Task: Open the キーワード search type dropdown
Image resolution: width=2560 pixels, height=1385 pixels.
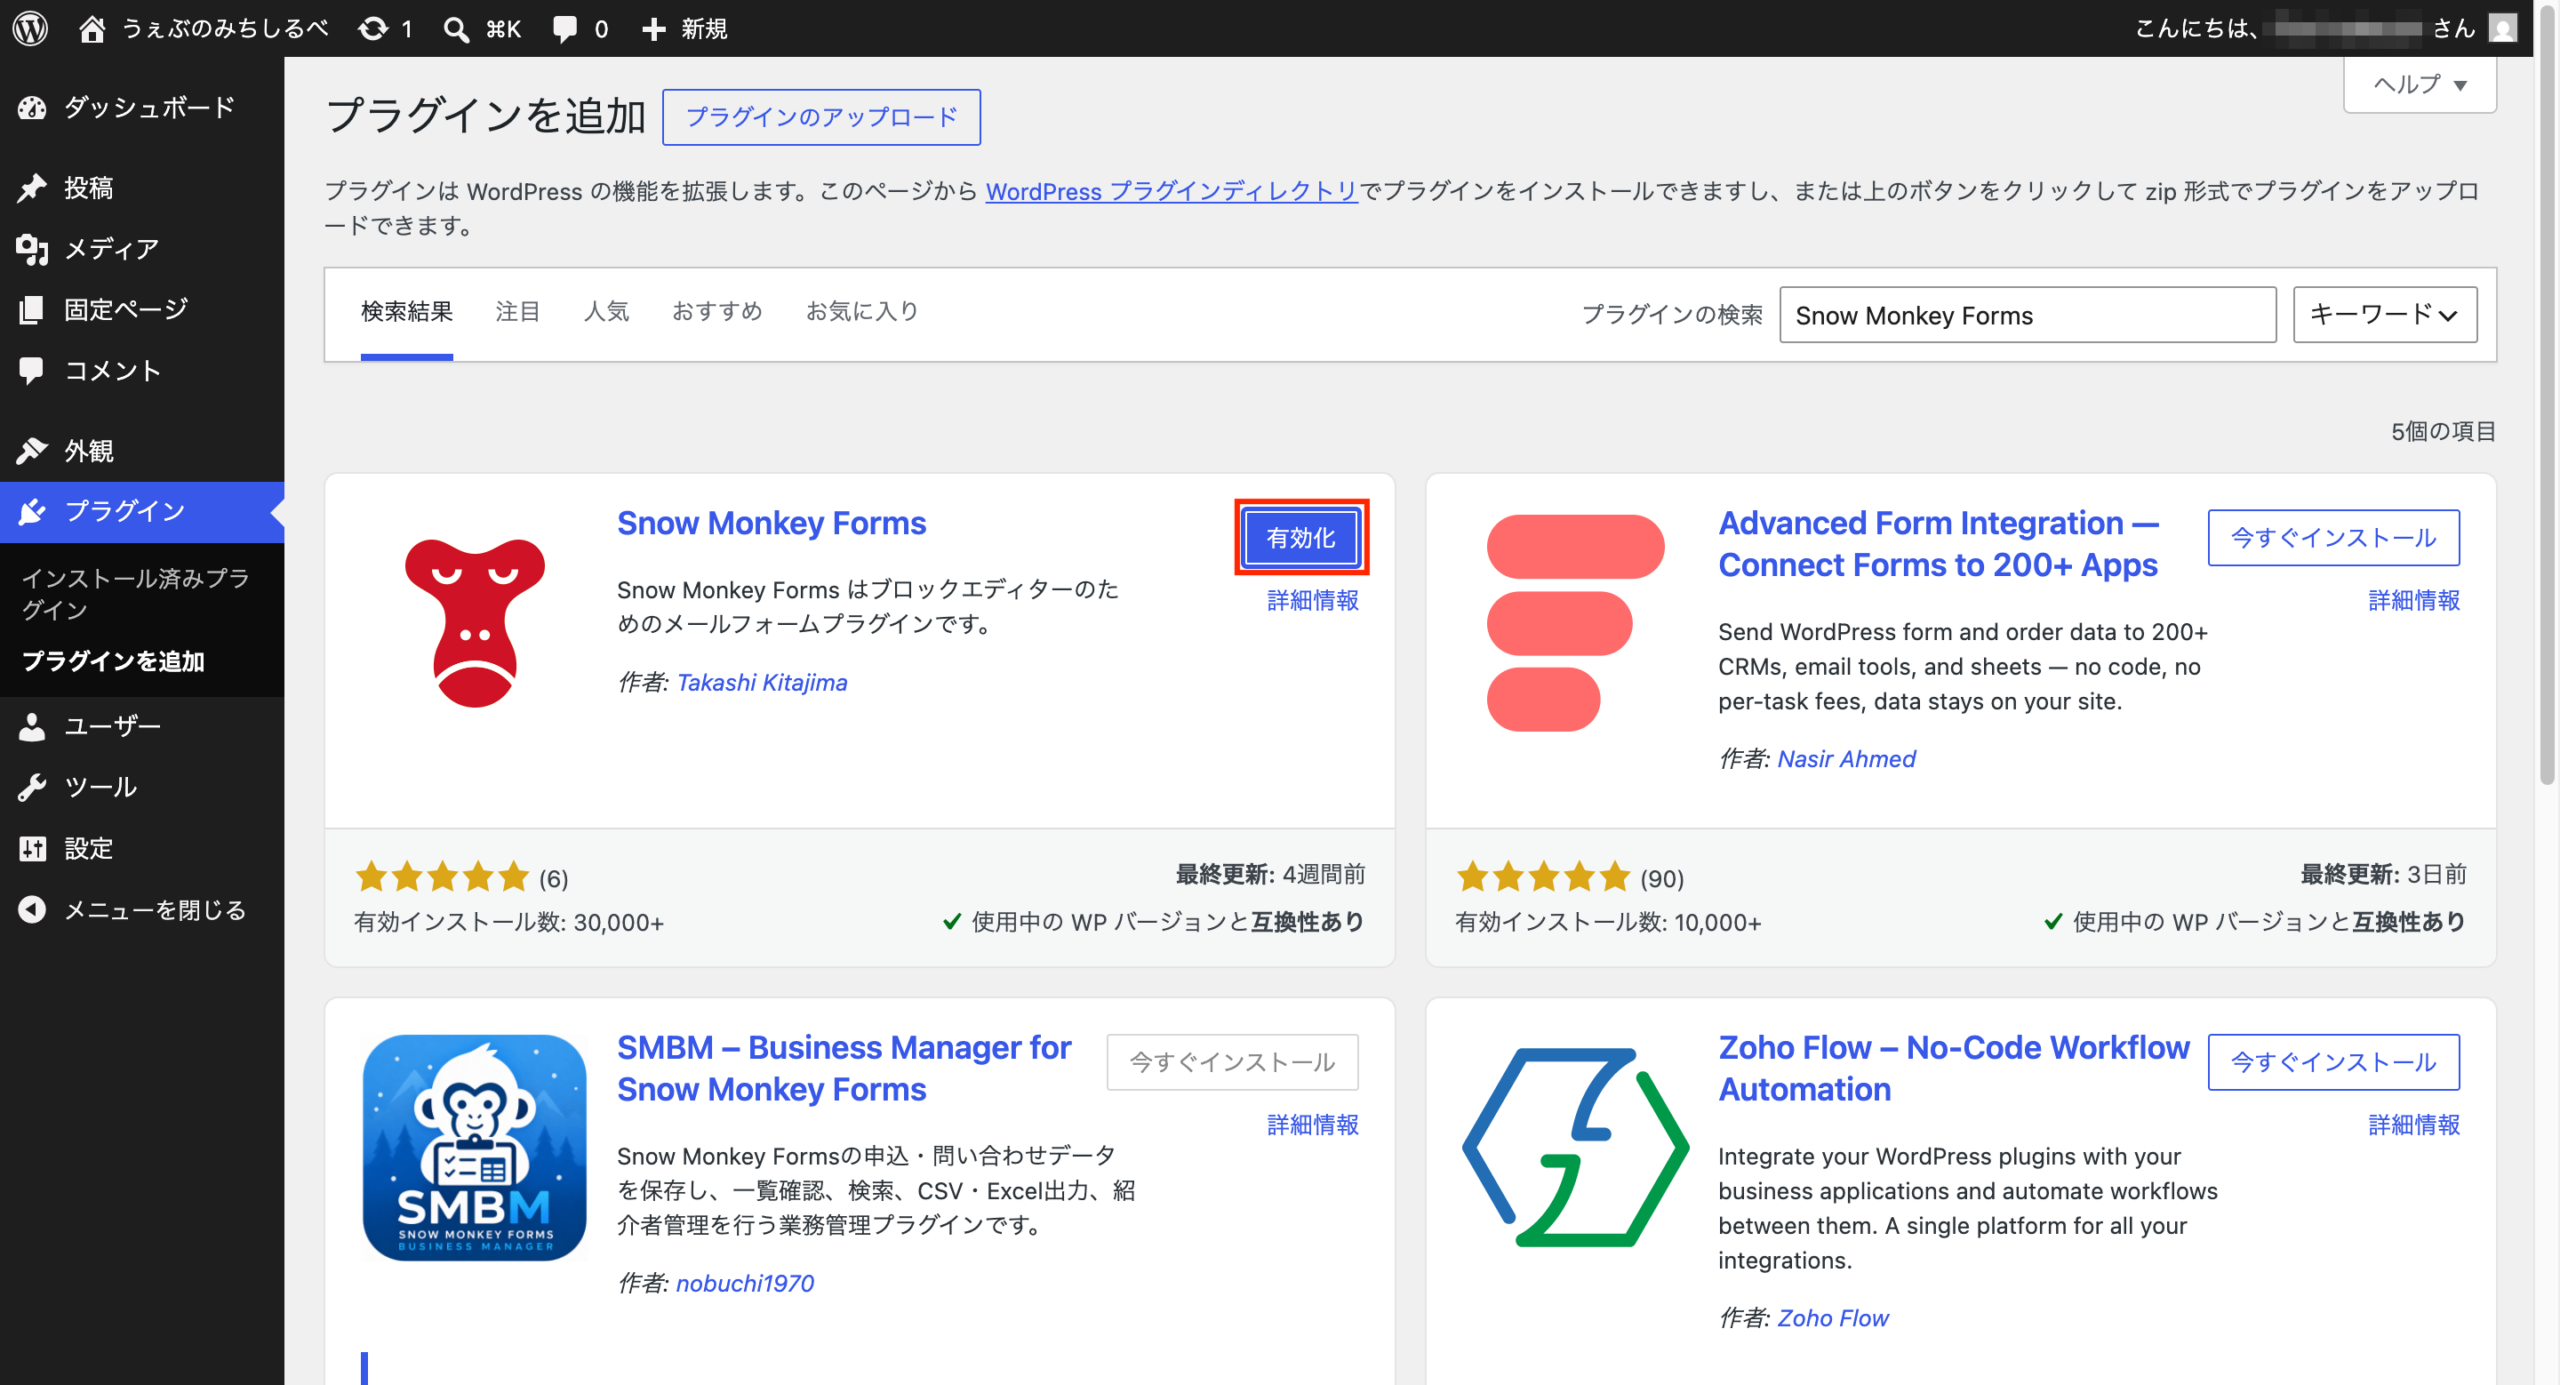Action: tap(2385, 315)
